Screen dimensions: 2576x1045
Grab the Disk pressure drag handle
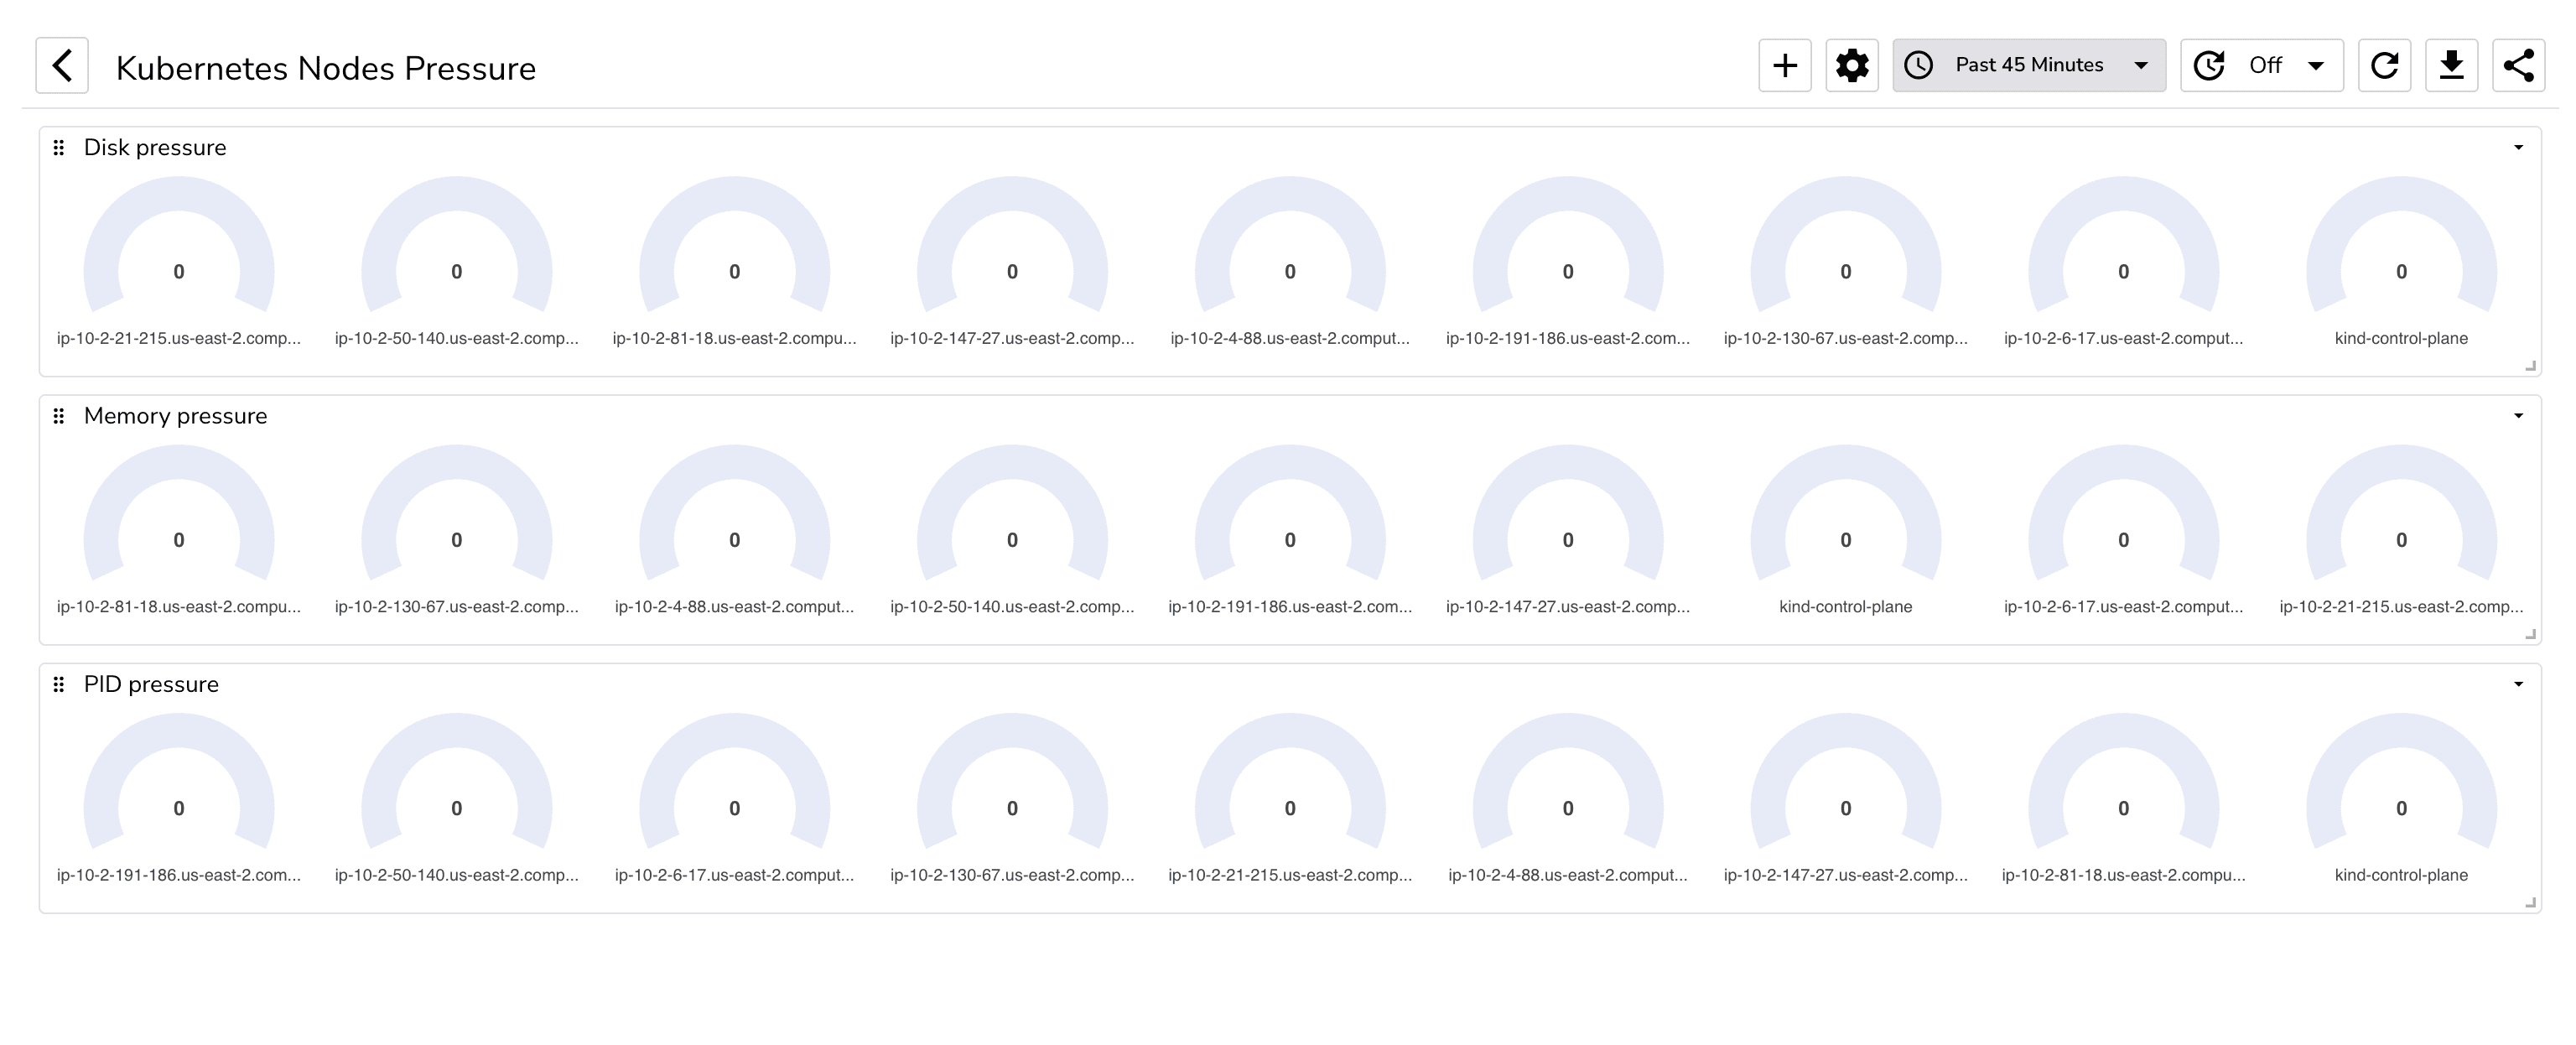59,147
